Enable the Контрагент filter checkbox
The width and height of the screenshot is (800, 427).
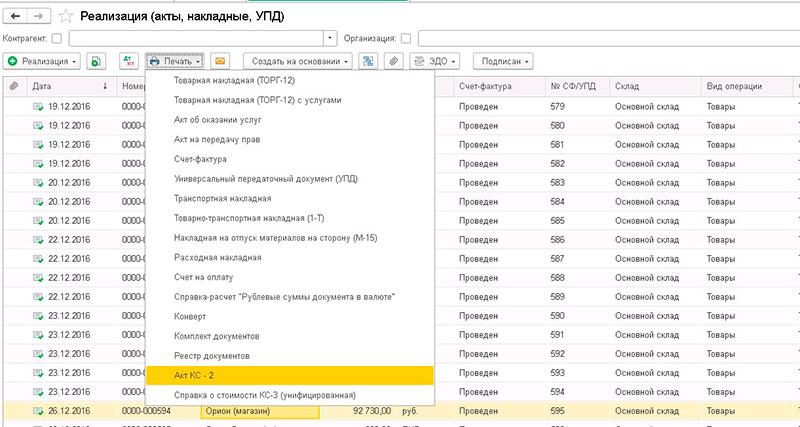pyautogui.click(x=56, y=38)
